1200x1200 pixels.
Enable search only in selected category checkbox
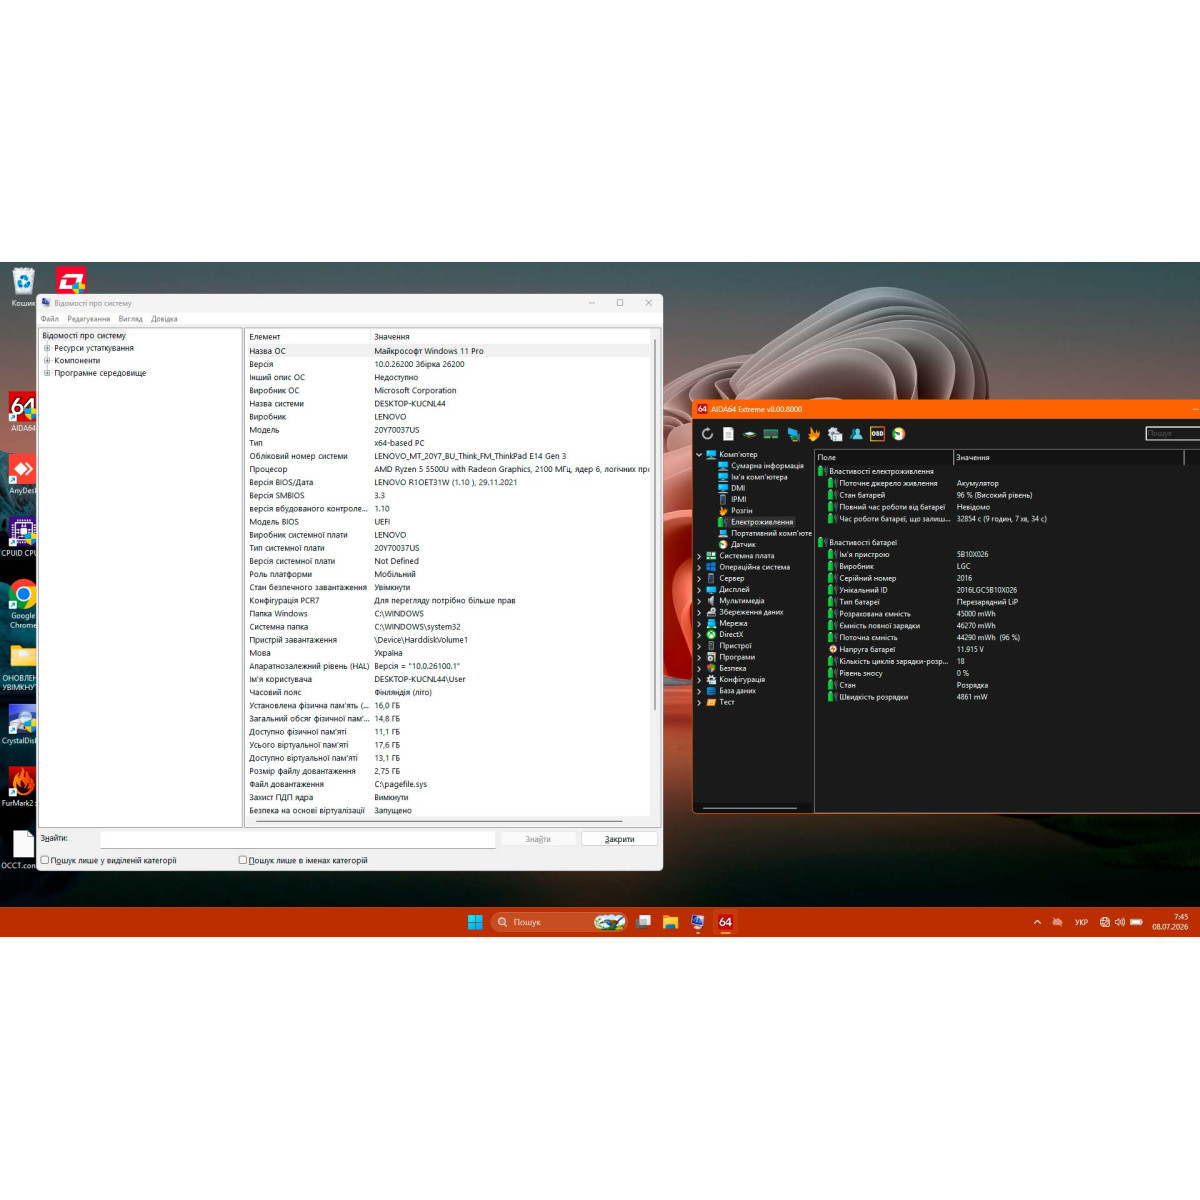click(x=44, y=860)
